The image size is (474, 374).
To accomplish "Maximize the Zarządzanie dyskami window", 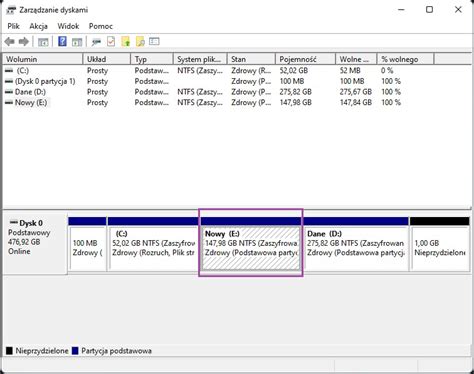I will point(430,10).
